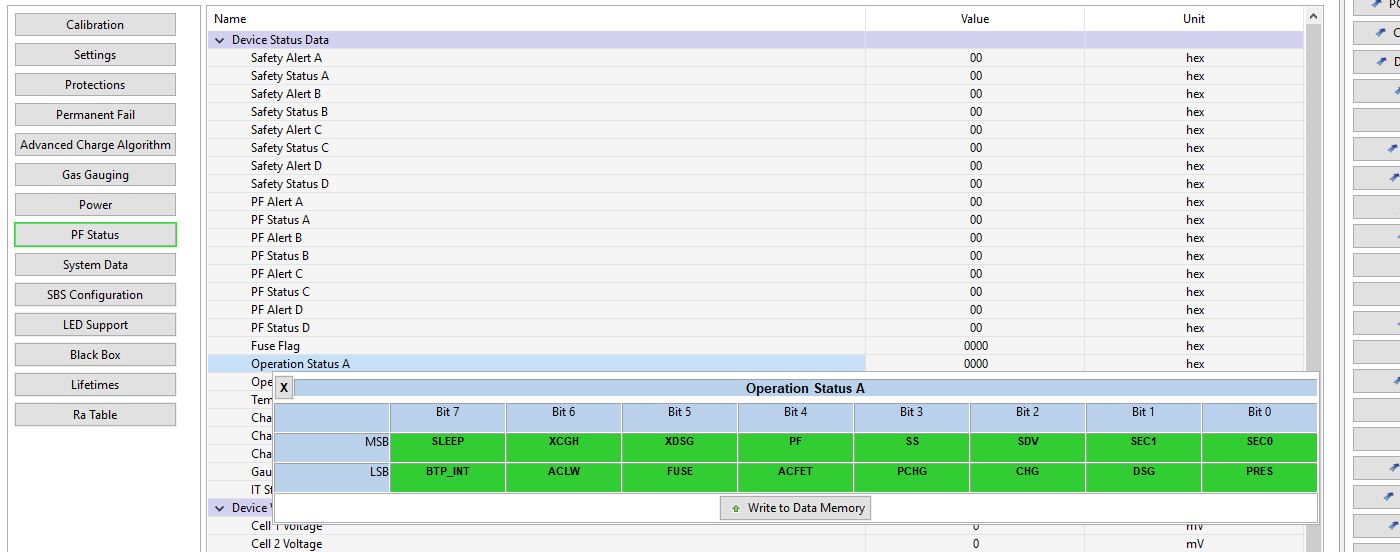Toggle the PCHG bit
The width and height of the screenshot is (1400, 552).
[912, 477]
